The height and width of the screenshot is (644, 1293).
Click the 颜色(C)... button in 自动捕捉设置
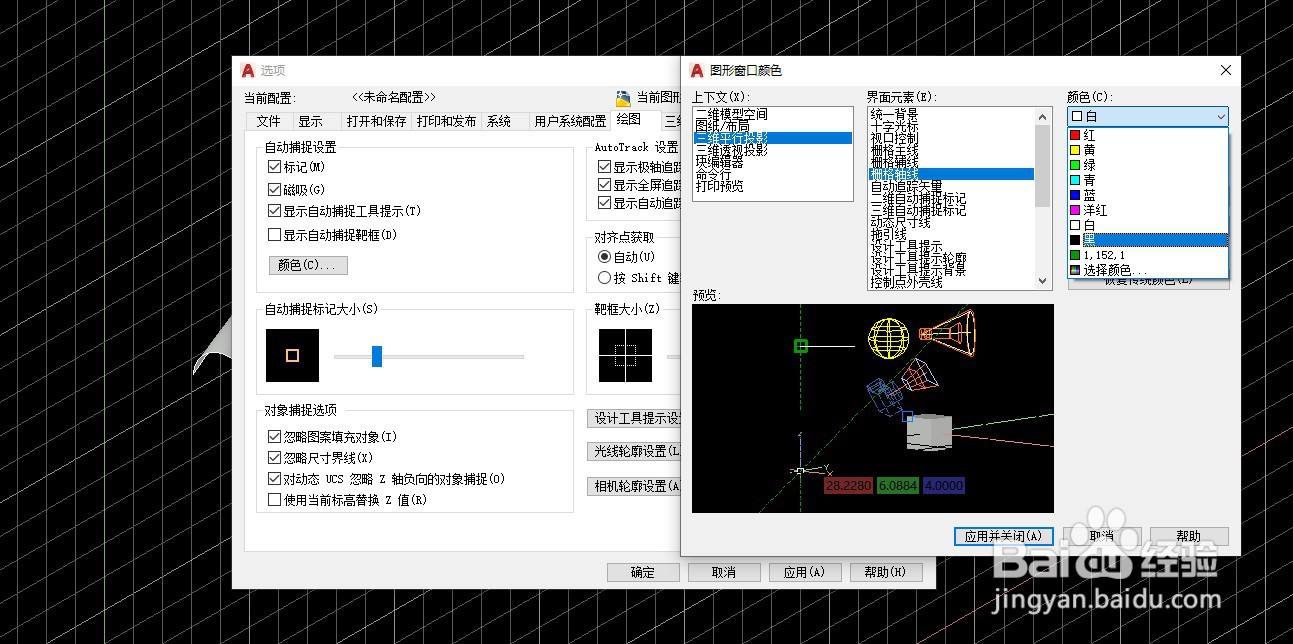point(308,265)
